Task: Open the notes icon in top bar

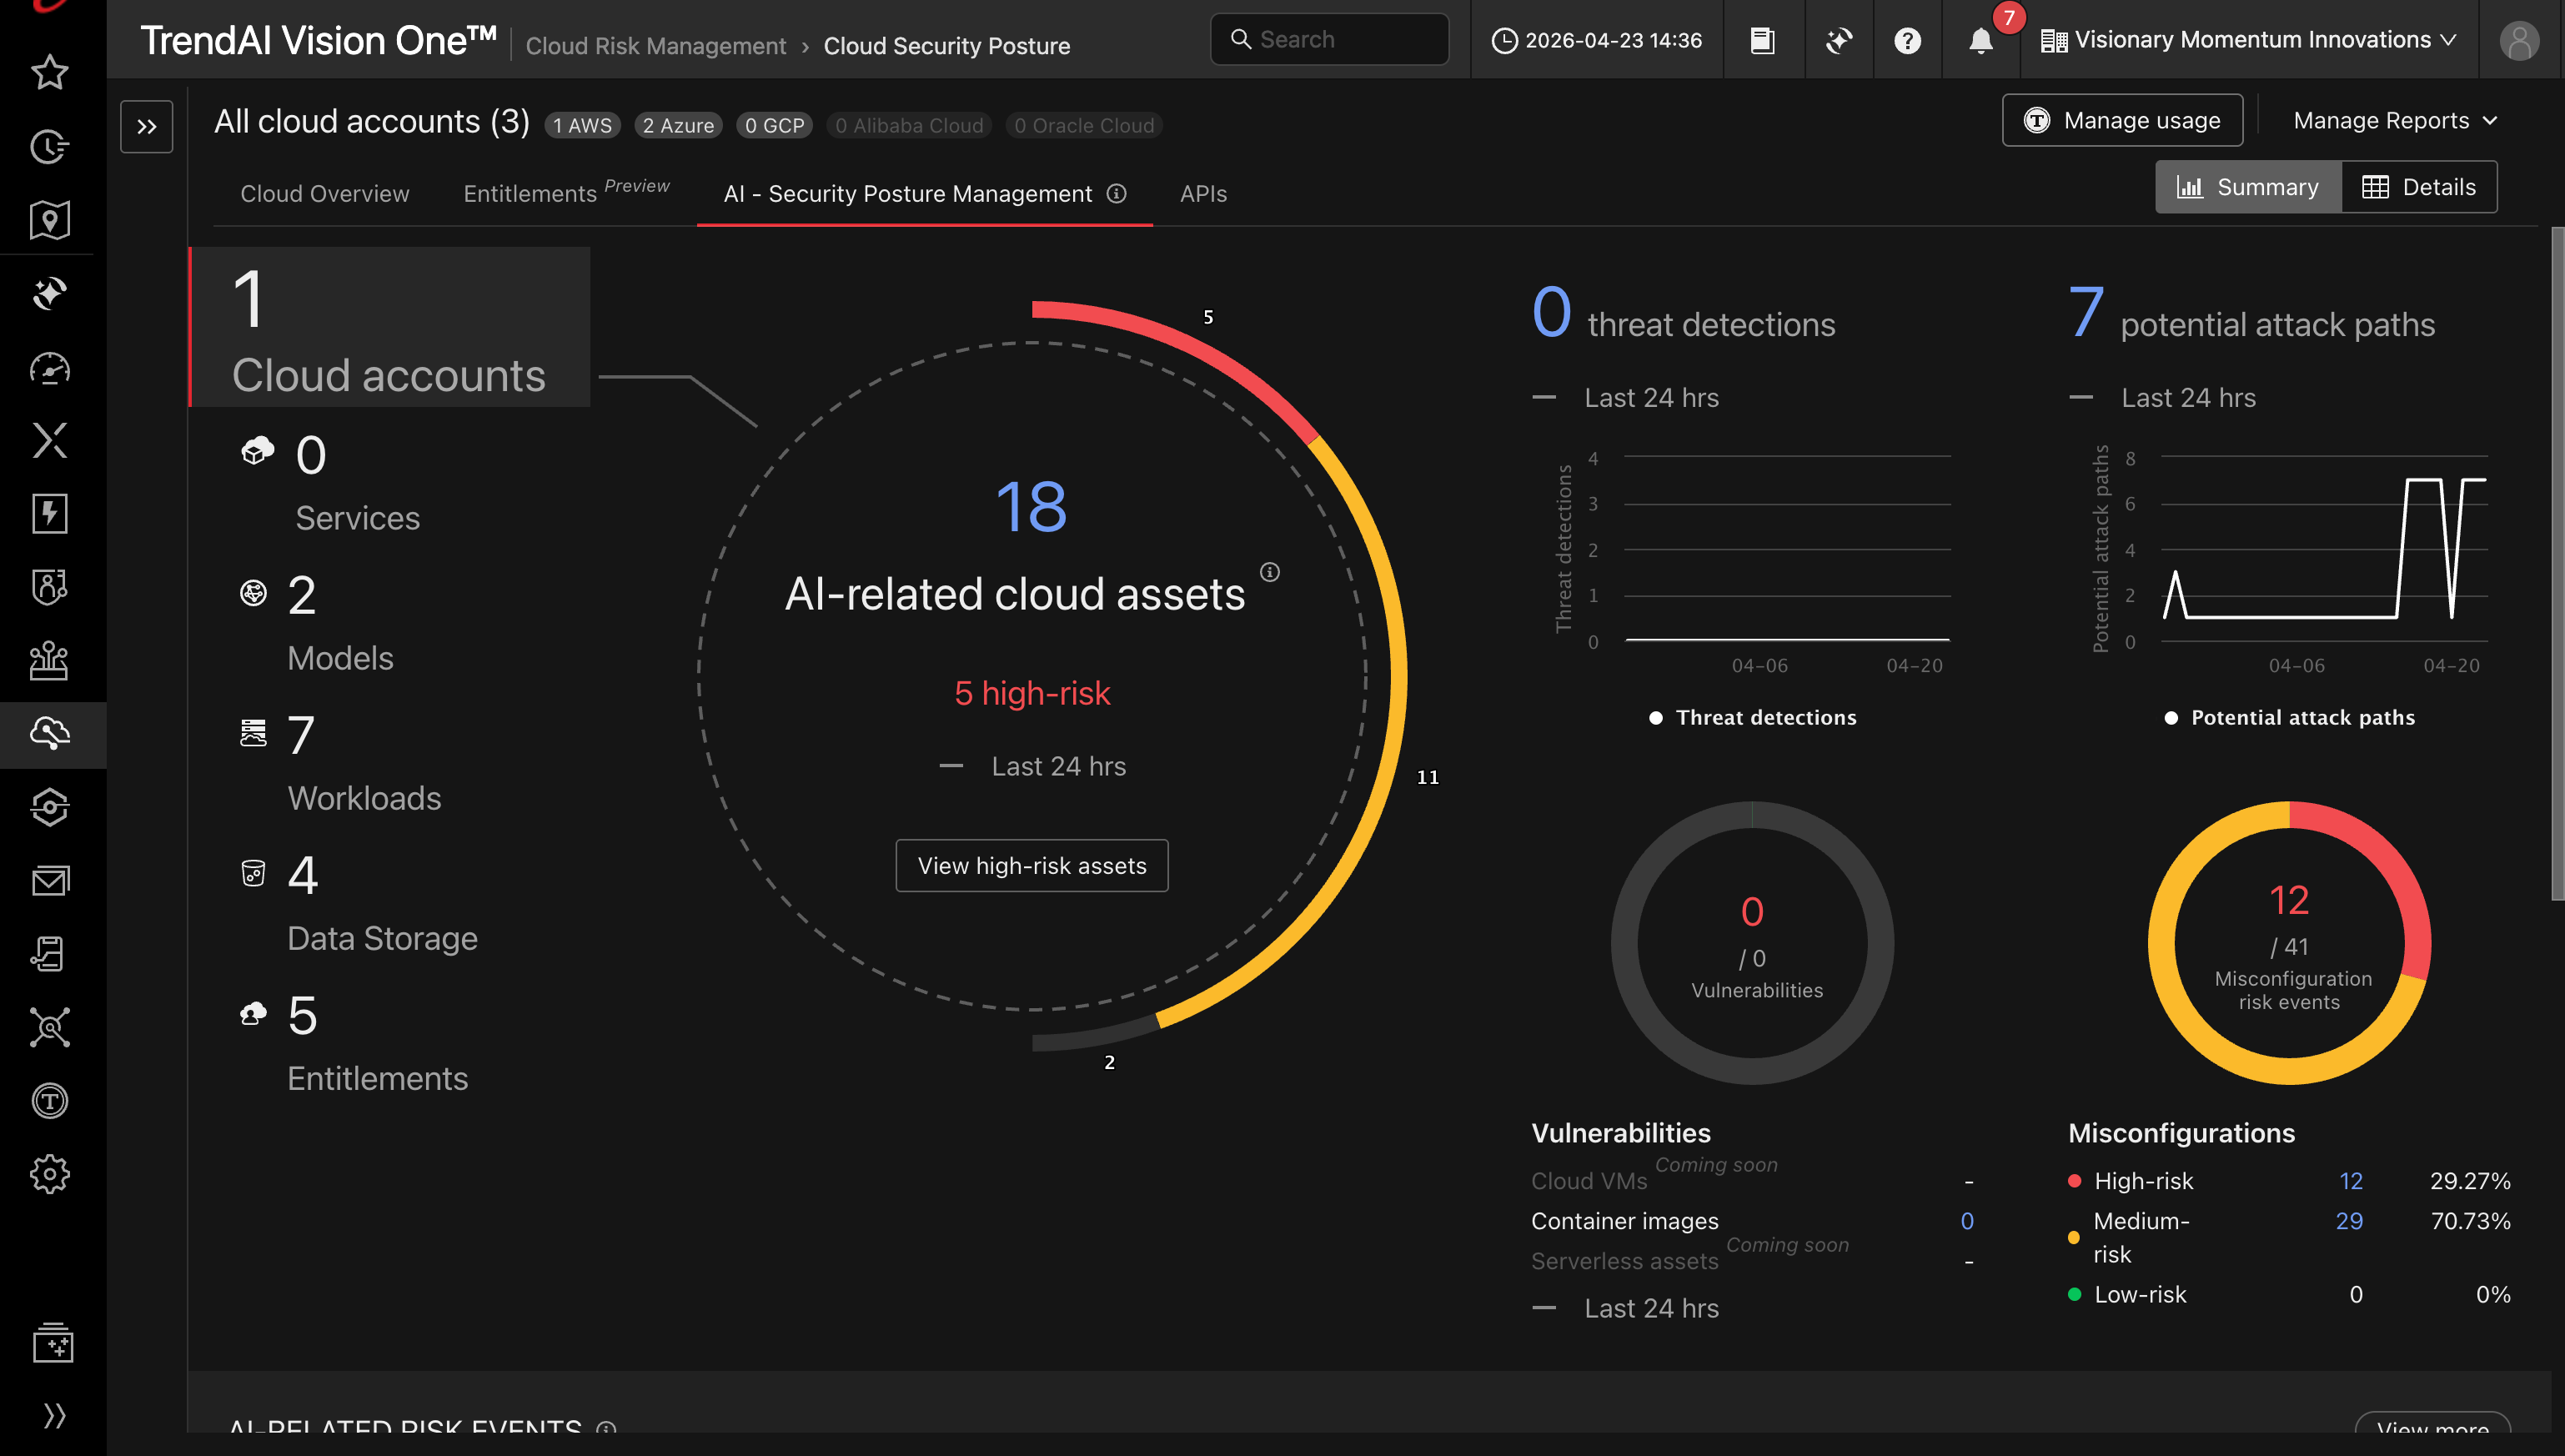Action: 1763,40
